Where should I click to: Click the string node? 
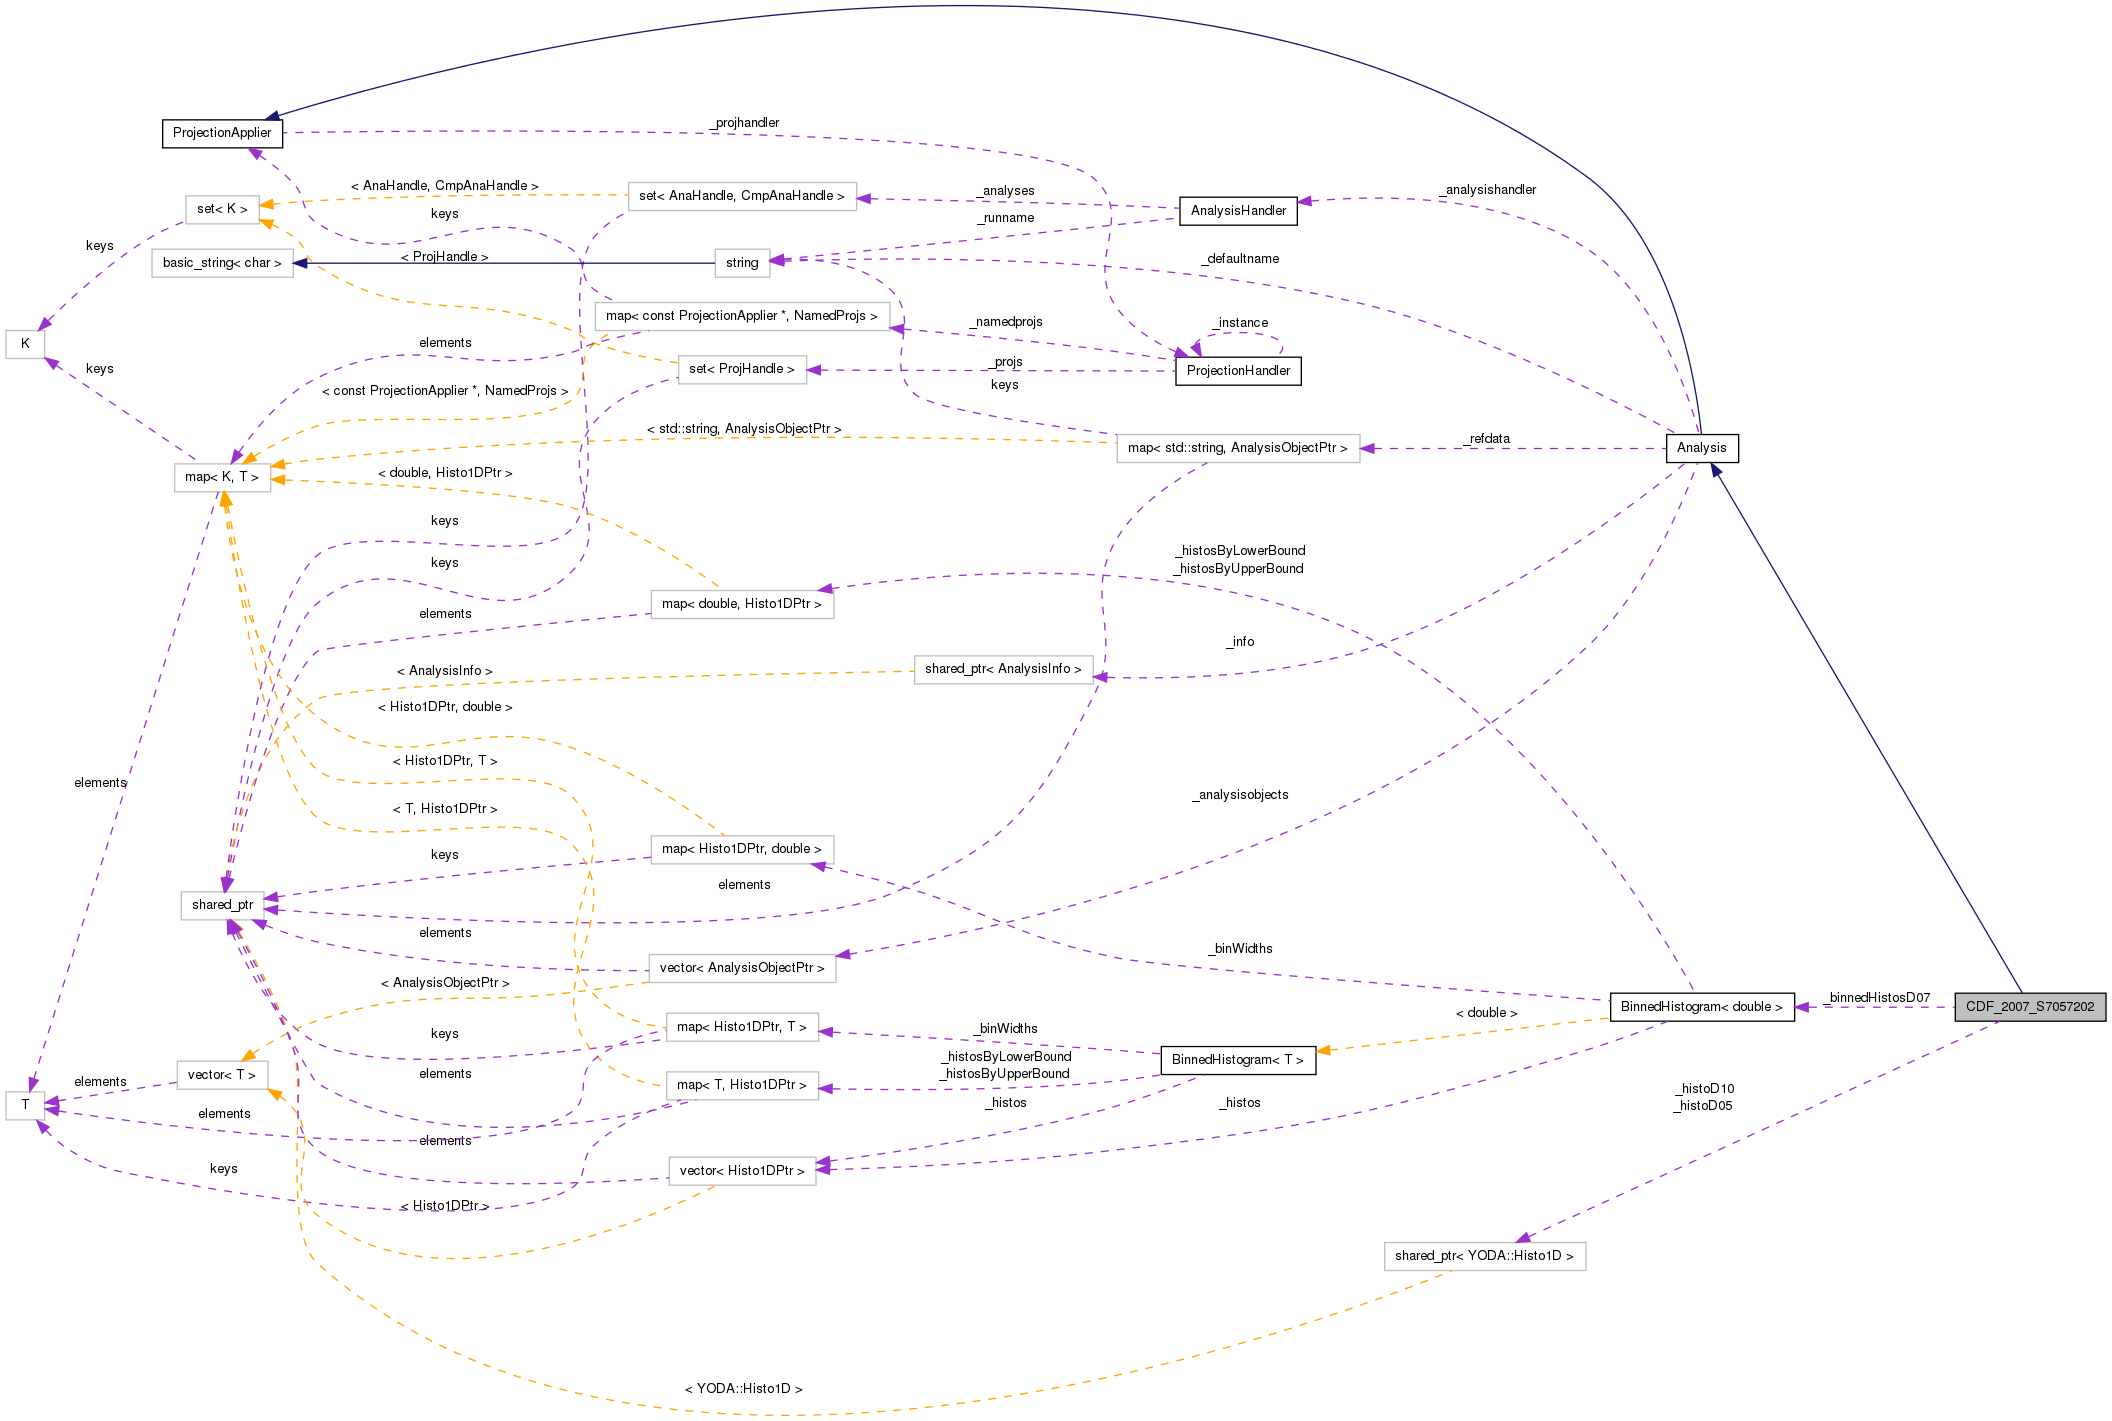(x=742, y=263)
